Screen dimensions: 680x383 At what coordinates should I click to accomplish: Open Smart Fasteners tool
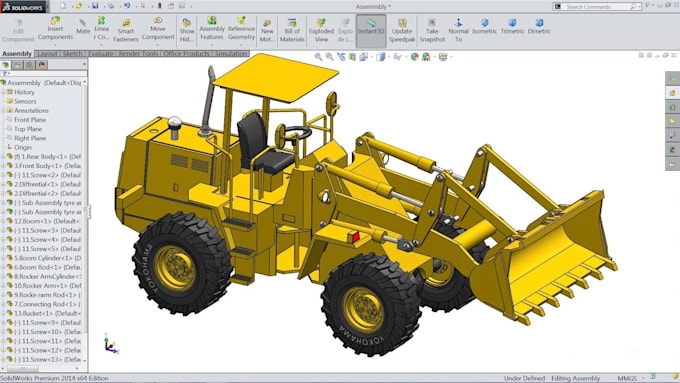[x=126, y=30]
